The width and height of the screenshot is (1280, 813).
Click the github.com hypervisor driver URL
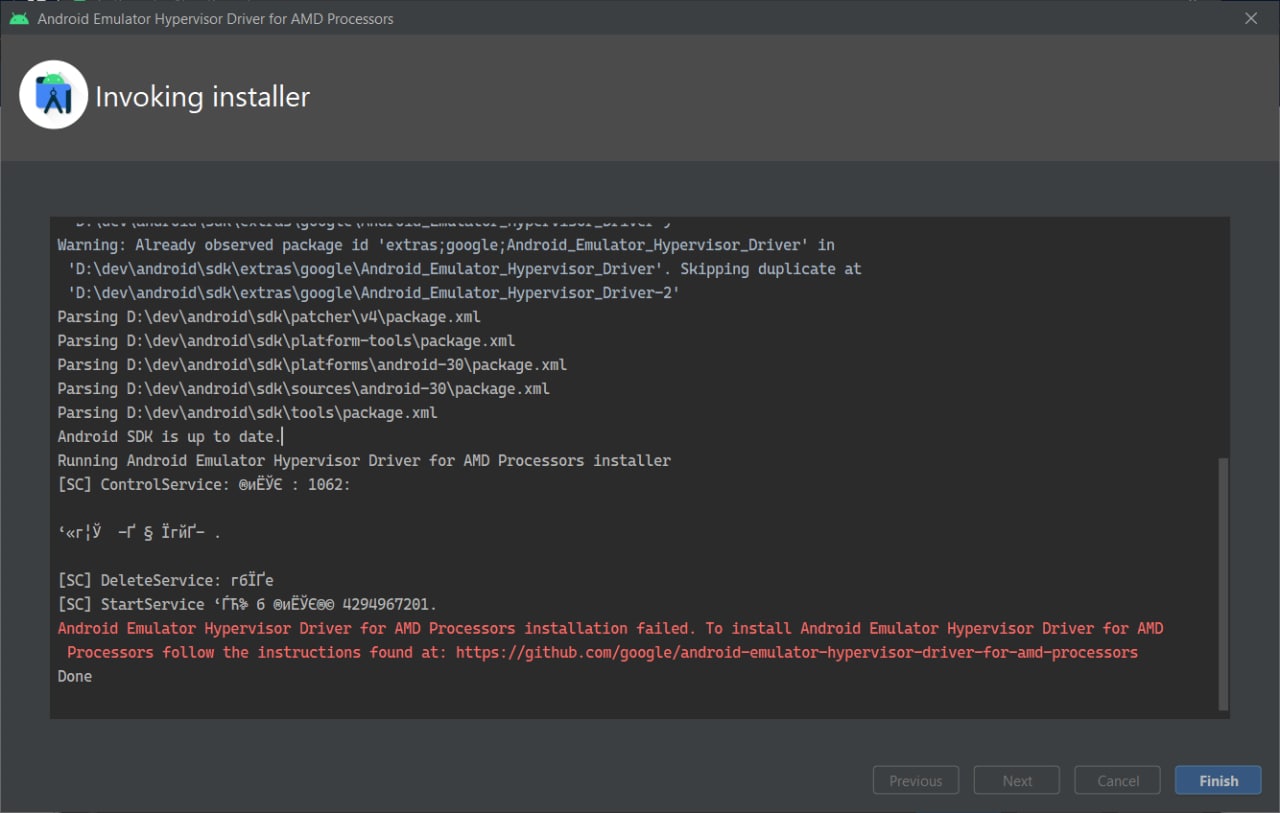(797, 652)
